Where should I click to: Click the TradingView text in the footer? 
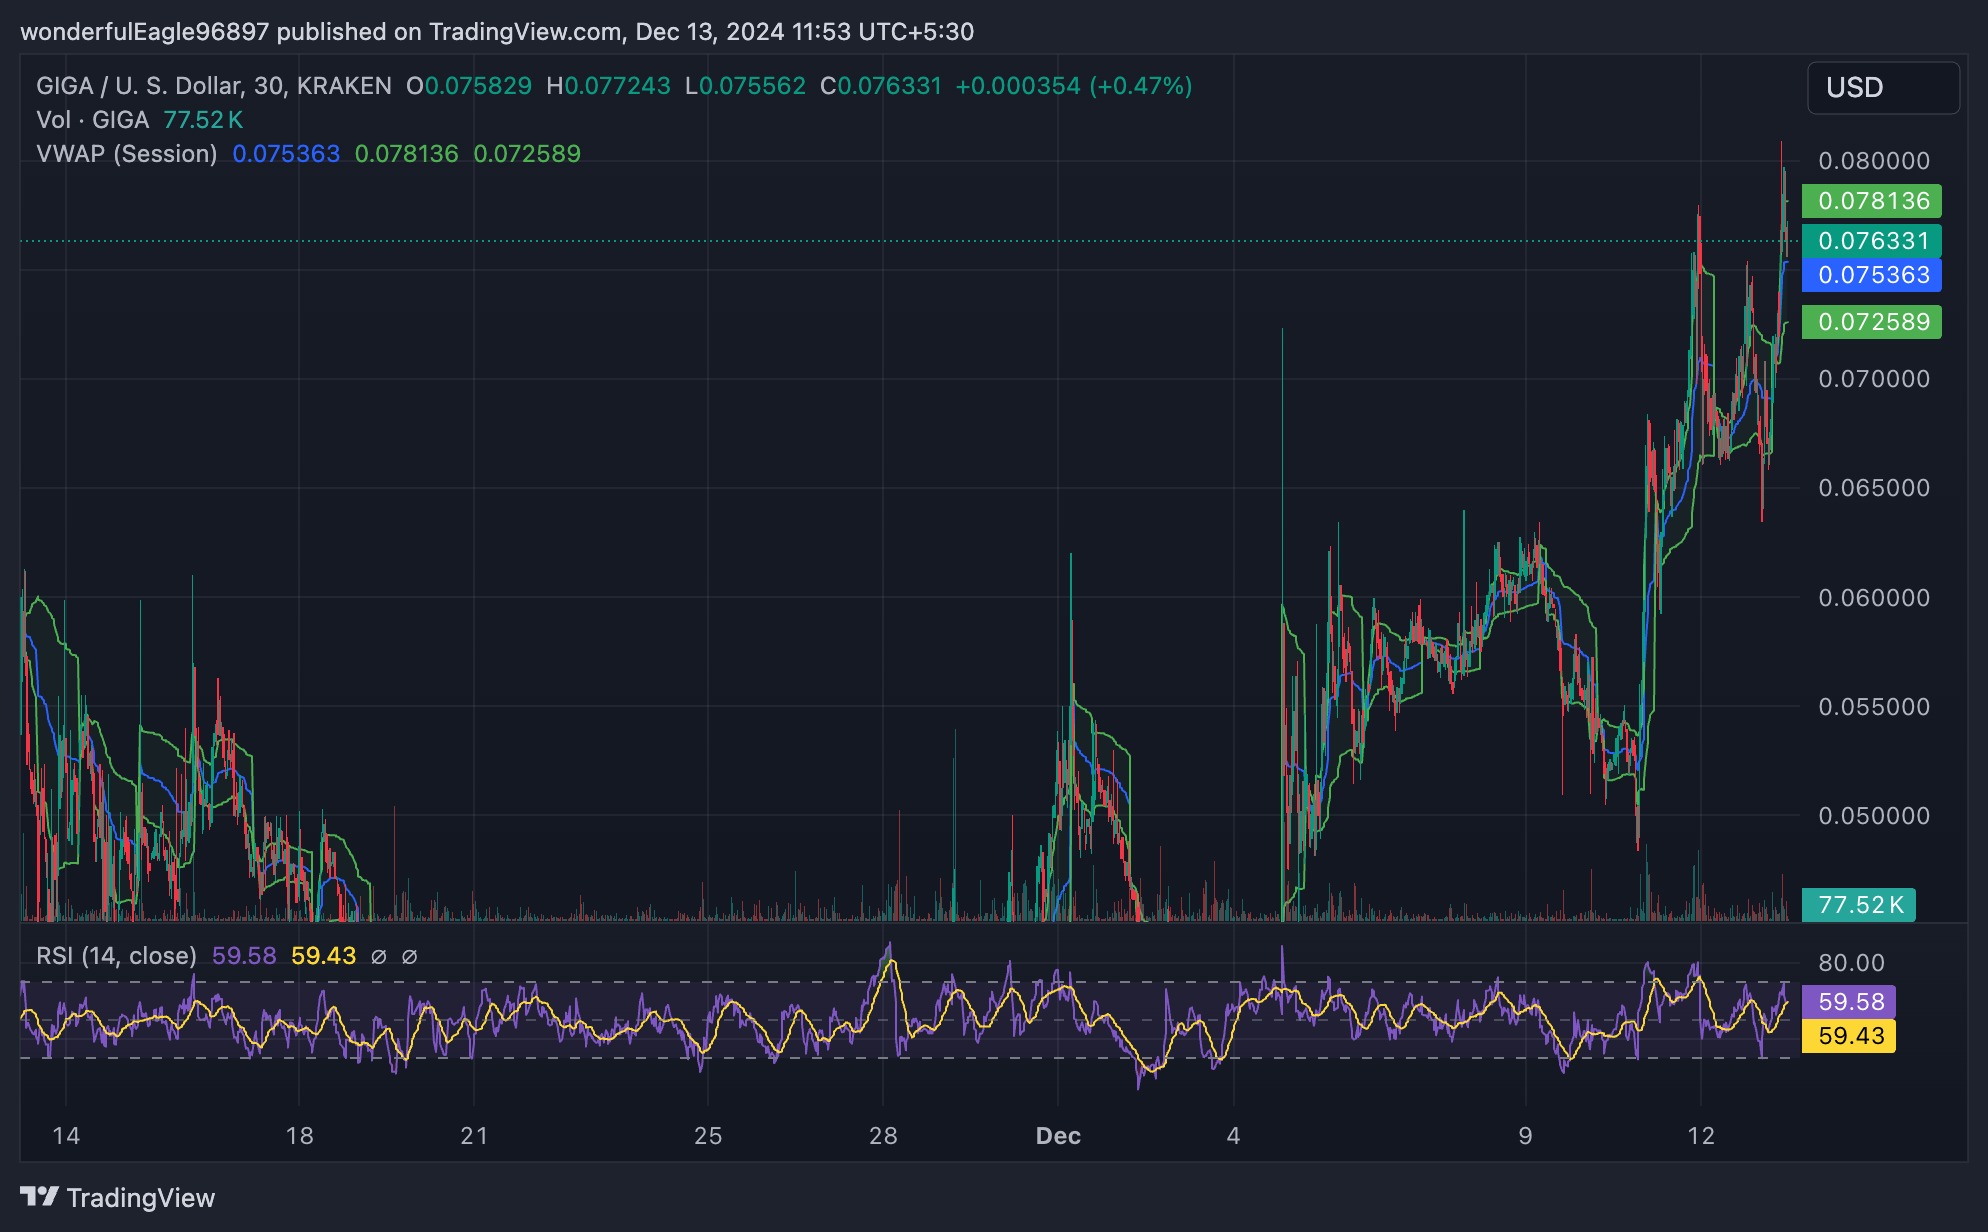click(x=140, y=1198)
